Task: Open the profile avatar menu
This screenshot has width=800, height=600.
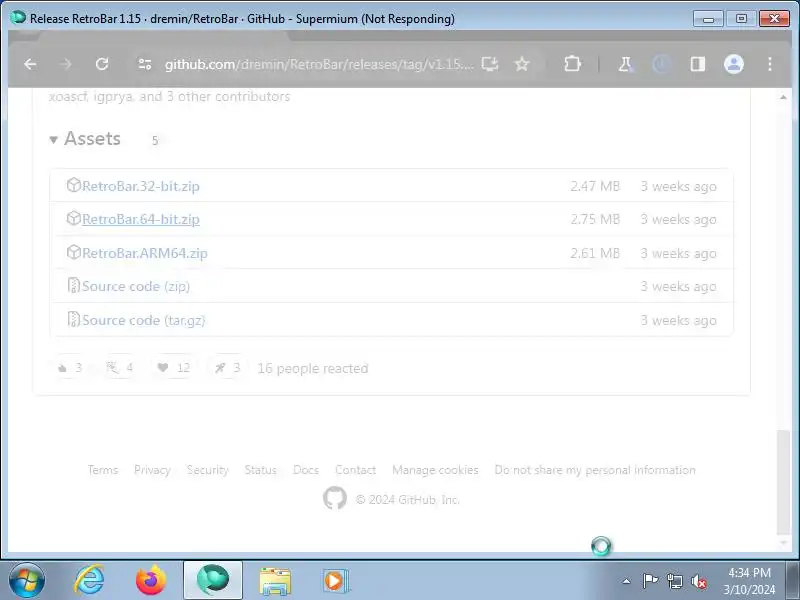Action: click(734, 64)
